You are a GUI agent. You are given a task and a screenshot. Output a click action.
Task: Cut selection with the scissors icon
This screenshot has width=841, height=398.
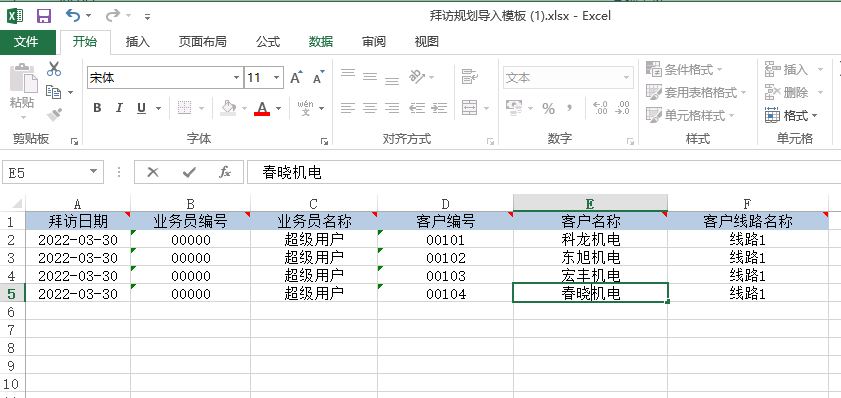pyautogui.click(x=54, y=69)
